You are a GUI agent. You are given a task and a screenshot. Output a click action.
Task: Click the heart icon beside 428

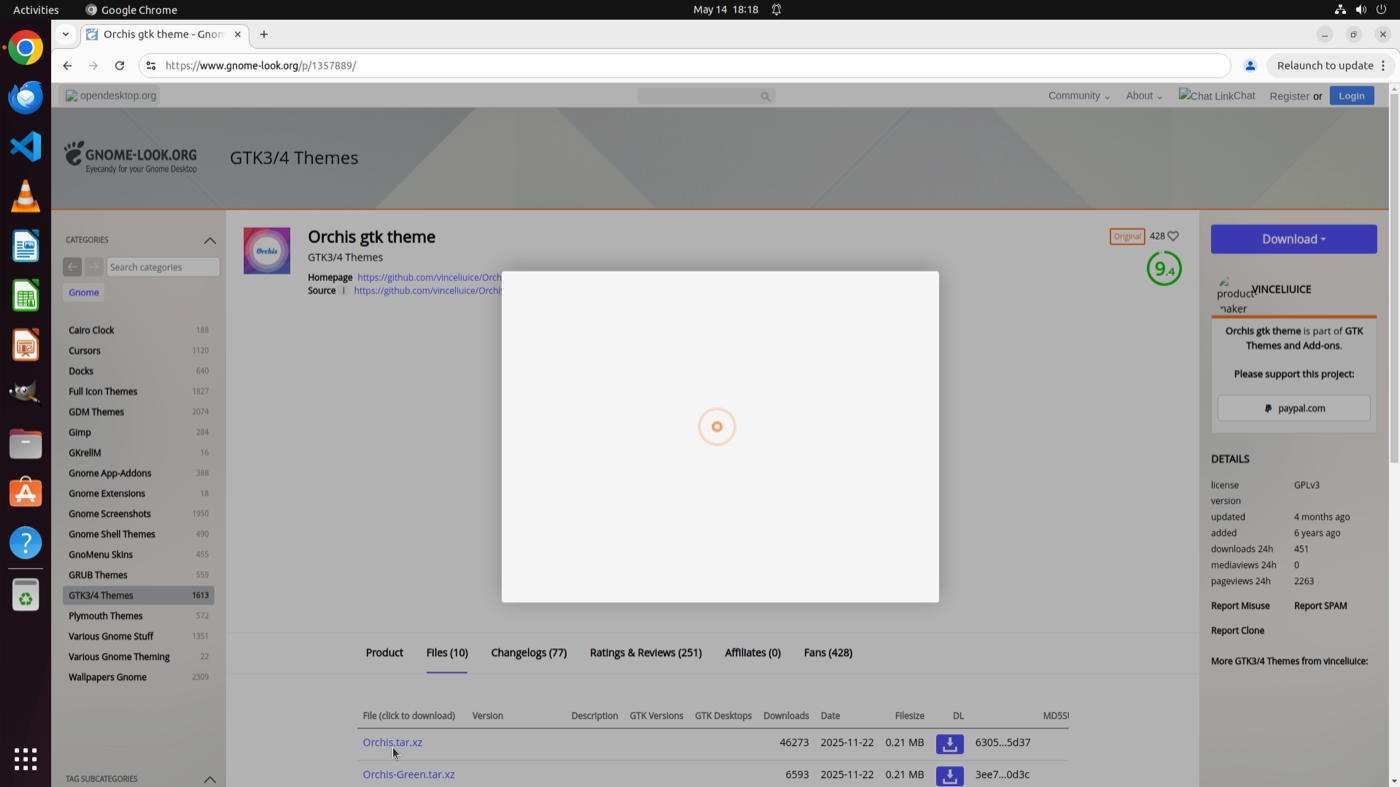(x=1173, y=236)
